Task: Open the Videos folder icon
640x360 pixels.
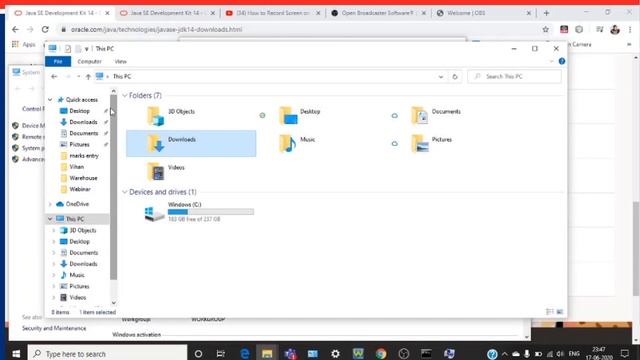Action: (156, 171)
